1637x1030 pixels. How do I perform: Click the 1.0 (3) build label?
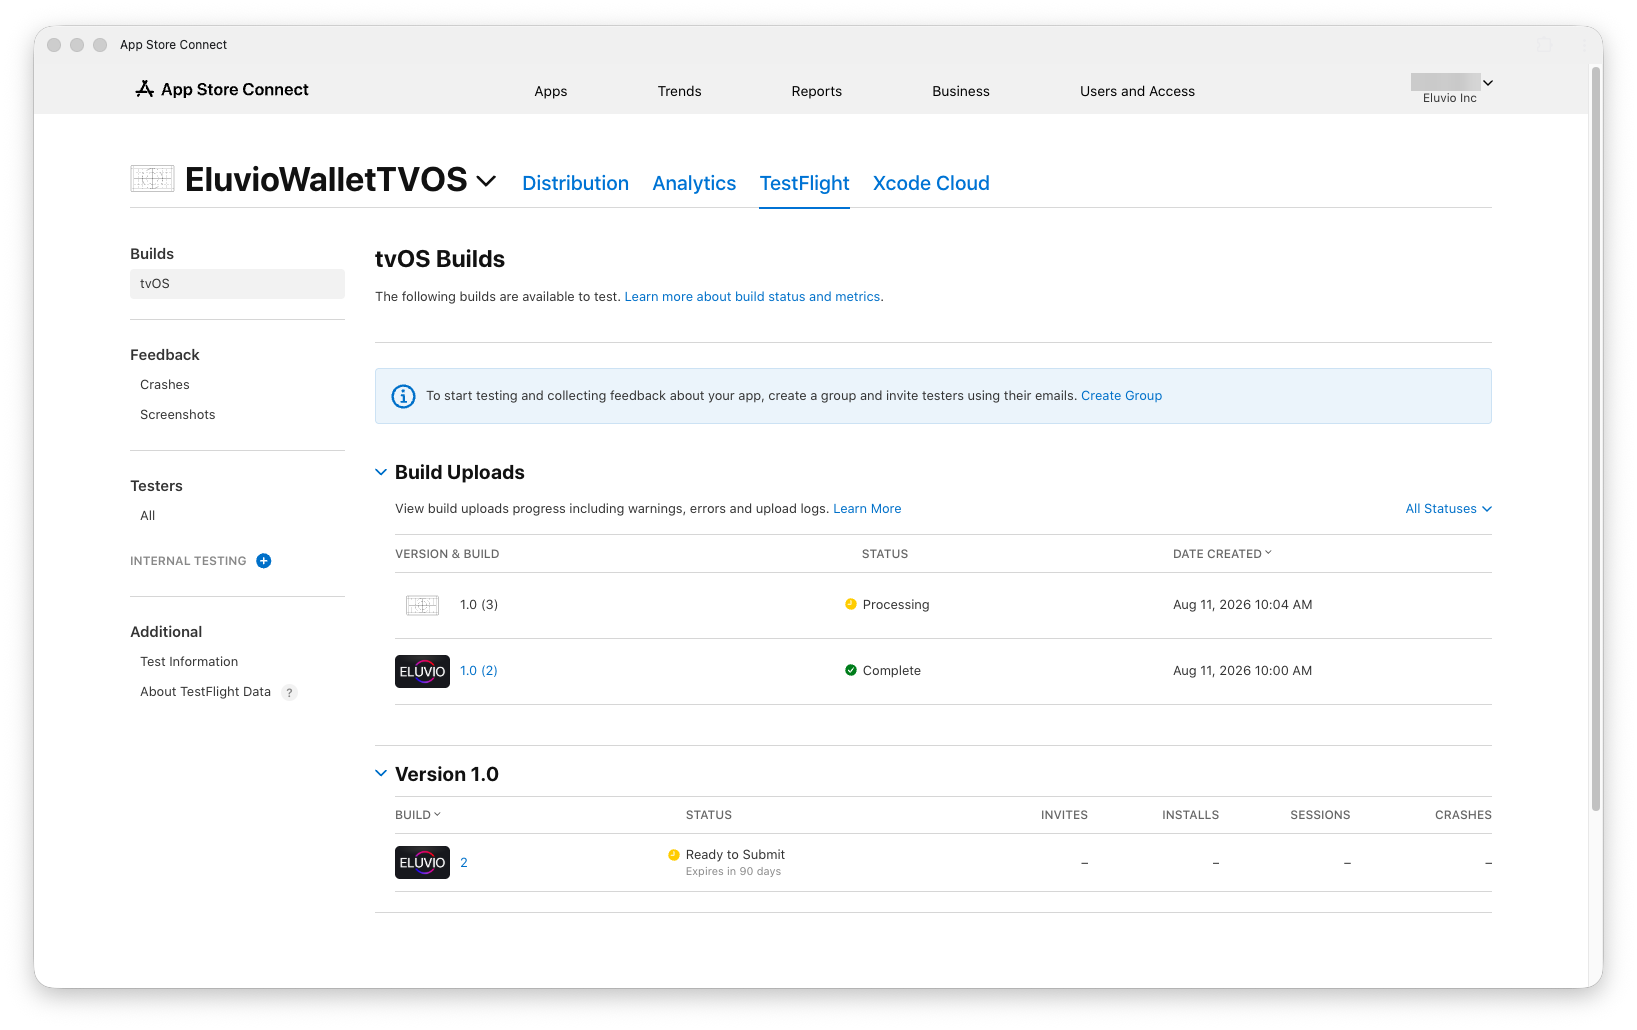tap(479, 605)
